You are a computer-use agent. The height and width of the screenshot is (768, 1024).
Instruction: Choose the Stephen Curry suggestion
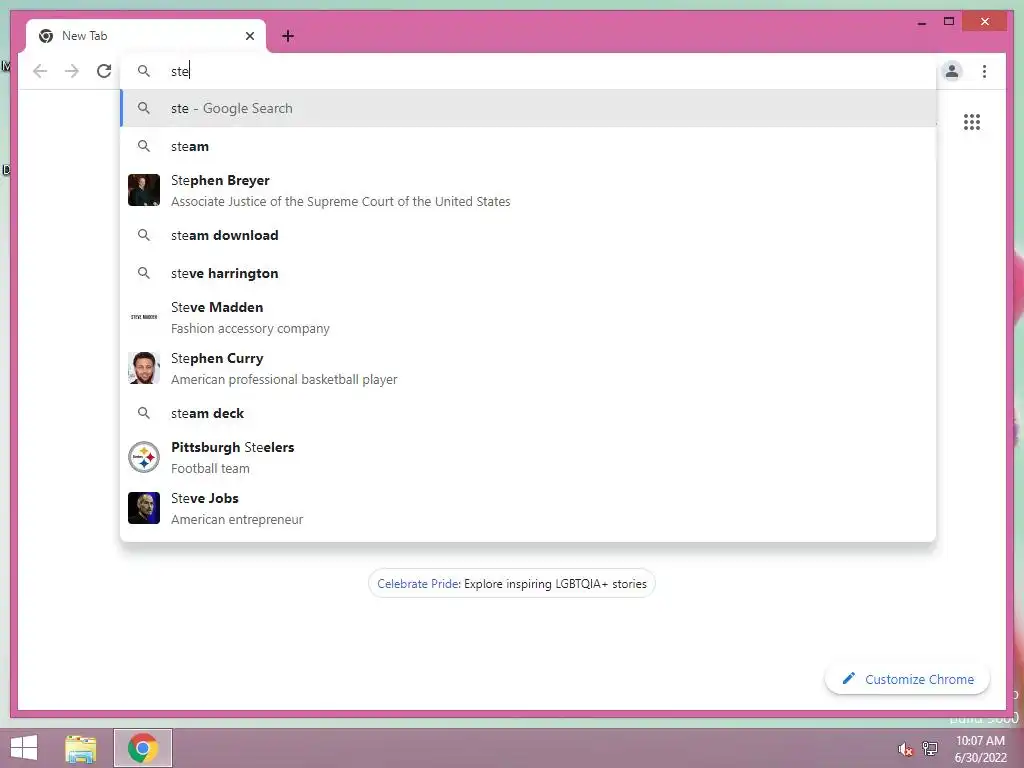pyautogui.click(x=528, y=368)
